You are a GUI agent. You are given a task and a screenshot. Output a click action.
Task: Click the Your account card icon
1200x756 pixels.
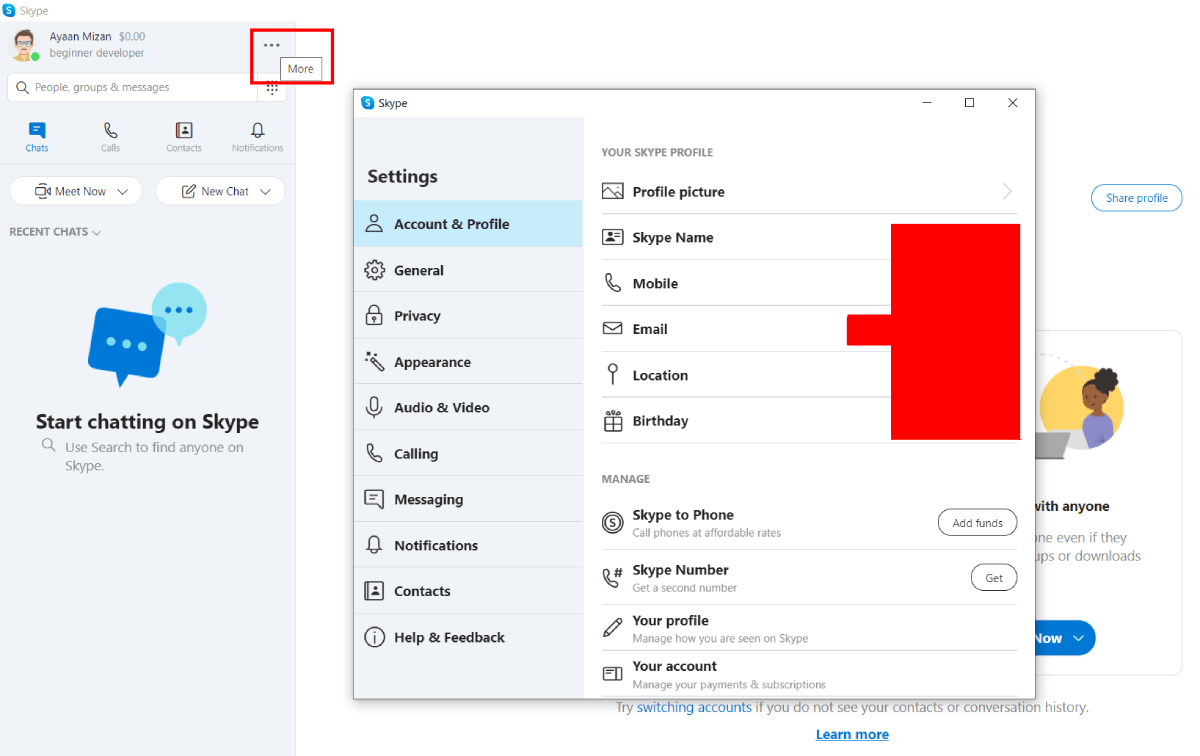point(613,674)
